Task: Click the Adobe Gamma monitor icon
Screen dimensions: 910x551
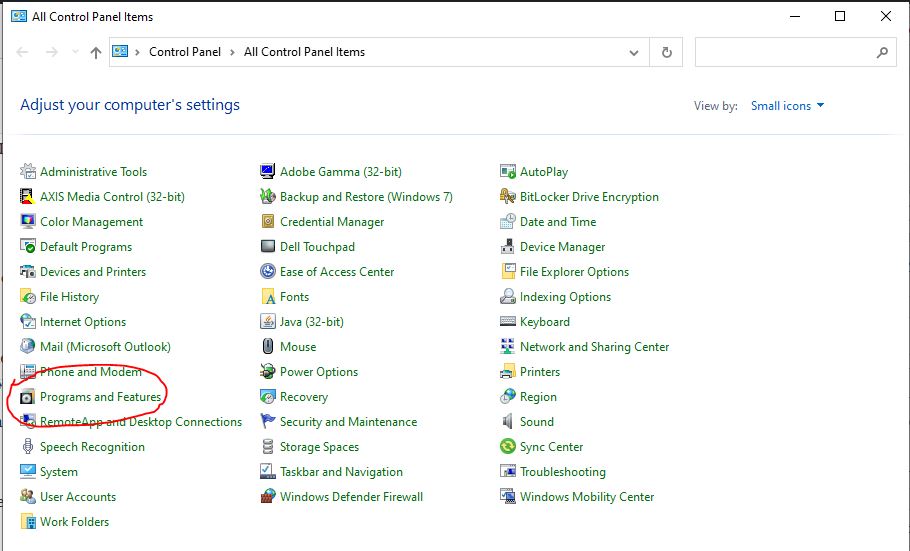Action: [x=268, y=171]
